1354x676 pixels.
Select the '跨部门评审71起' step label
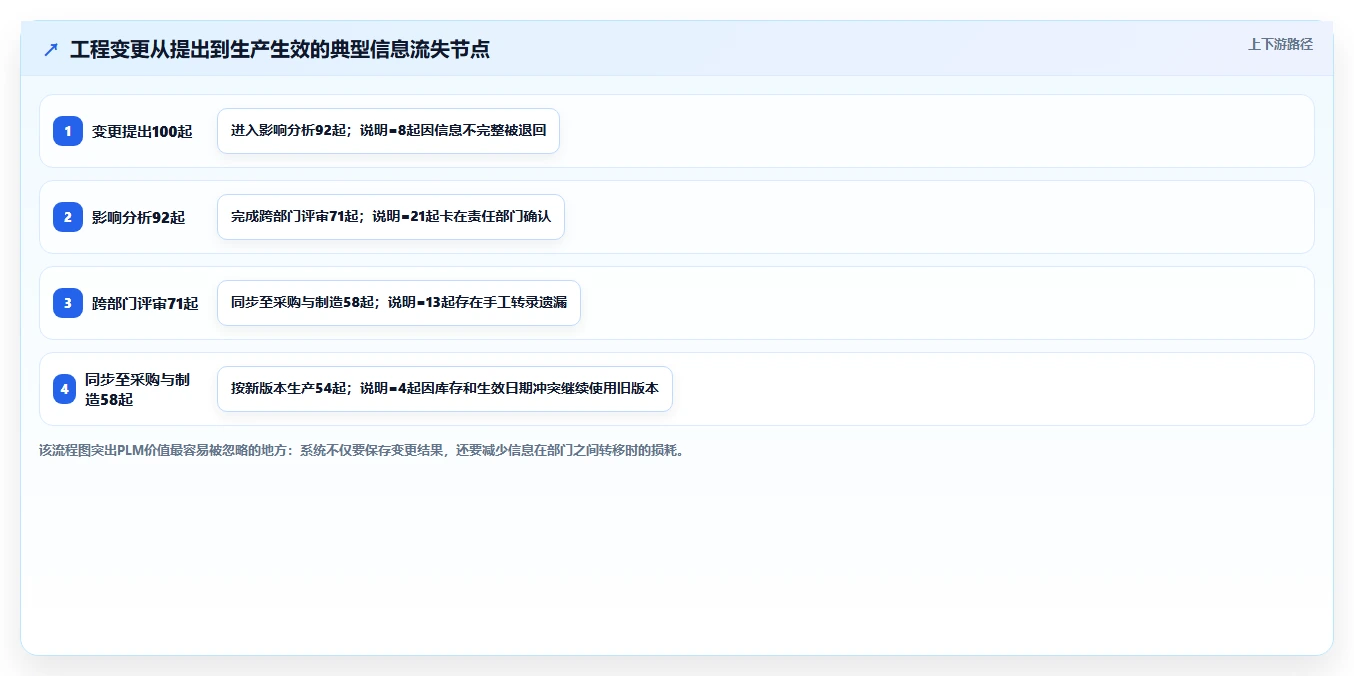(x=145, y=303)
